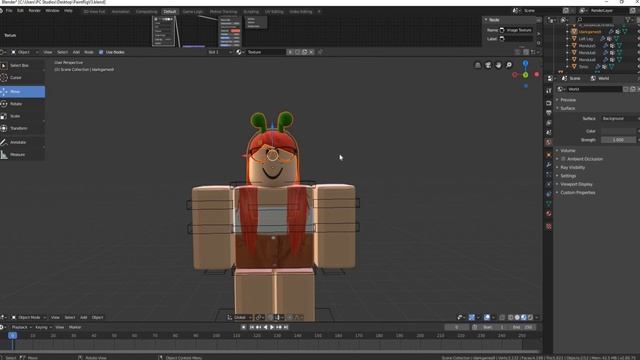The image size is (640, 360).
Task: Toggle viewport overlays button
Action: tap(487, 317)
